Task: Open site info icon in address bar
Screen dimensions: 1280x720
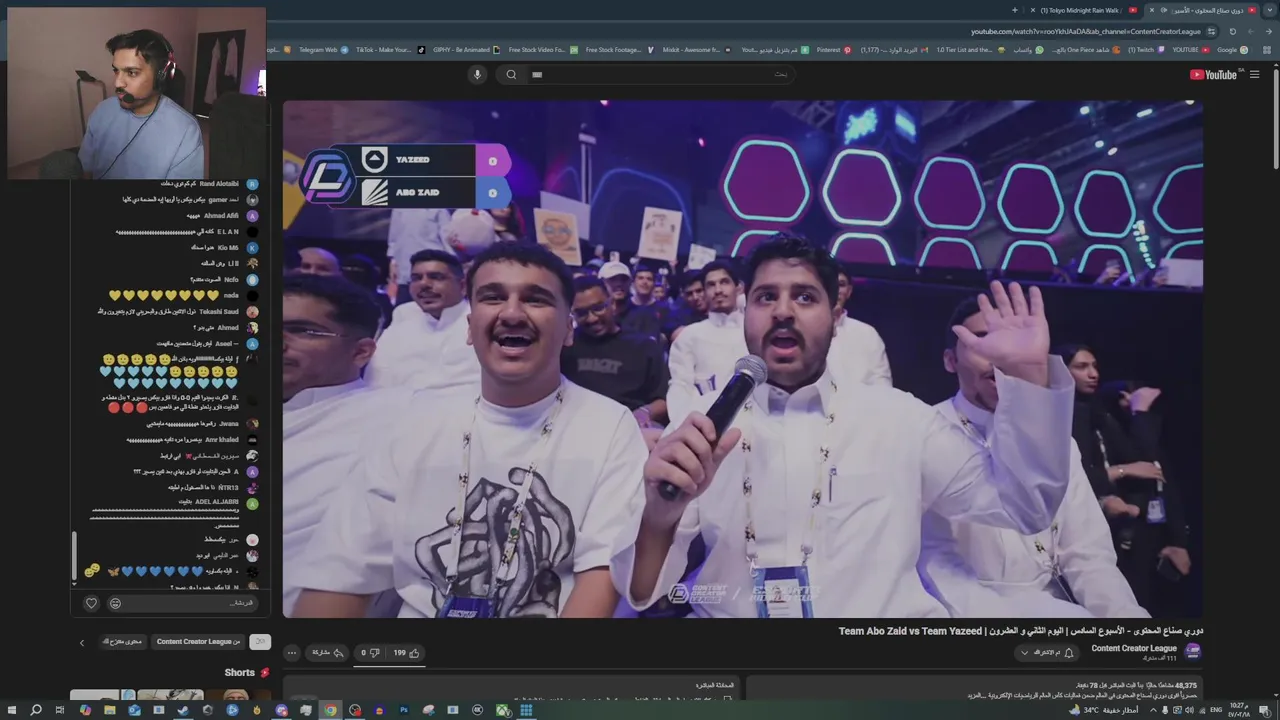Action: (1211, 32)
